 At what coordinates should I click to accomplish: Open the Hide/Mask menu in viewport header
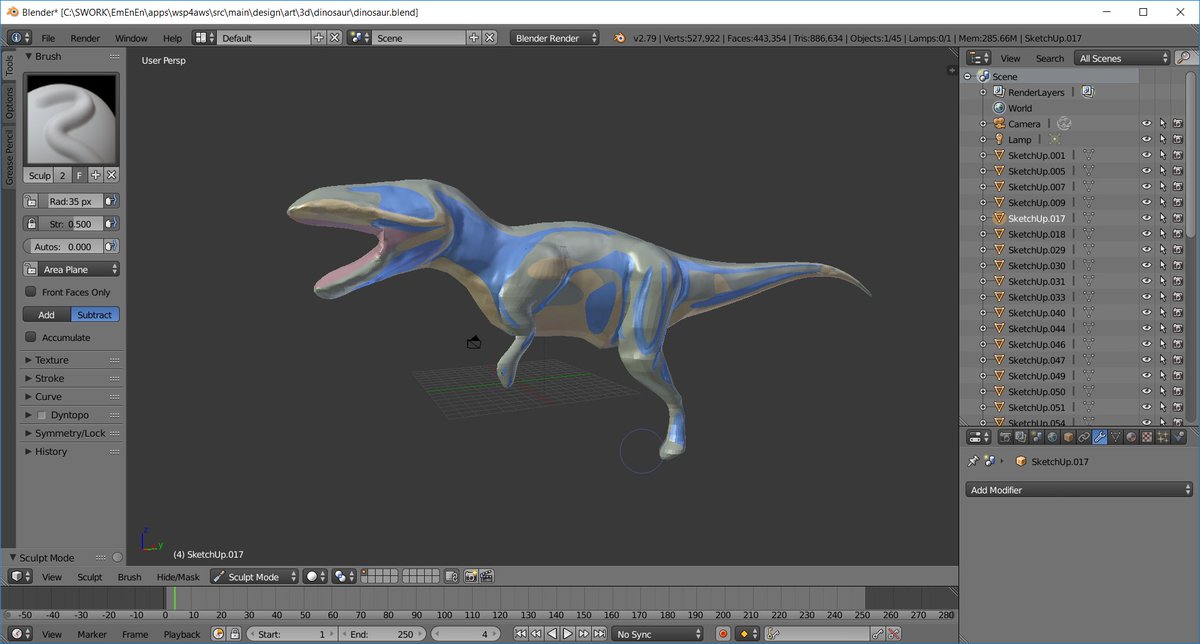[x=178, y=577]
